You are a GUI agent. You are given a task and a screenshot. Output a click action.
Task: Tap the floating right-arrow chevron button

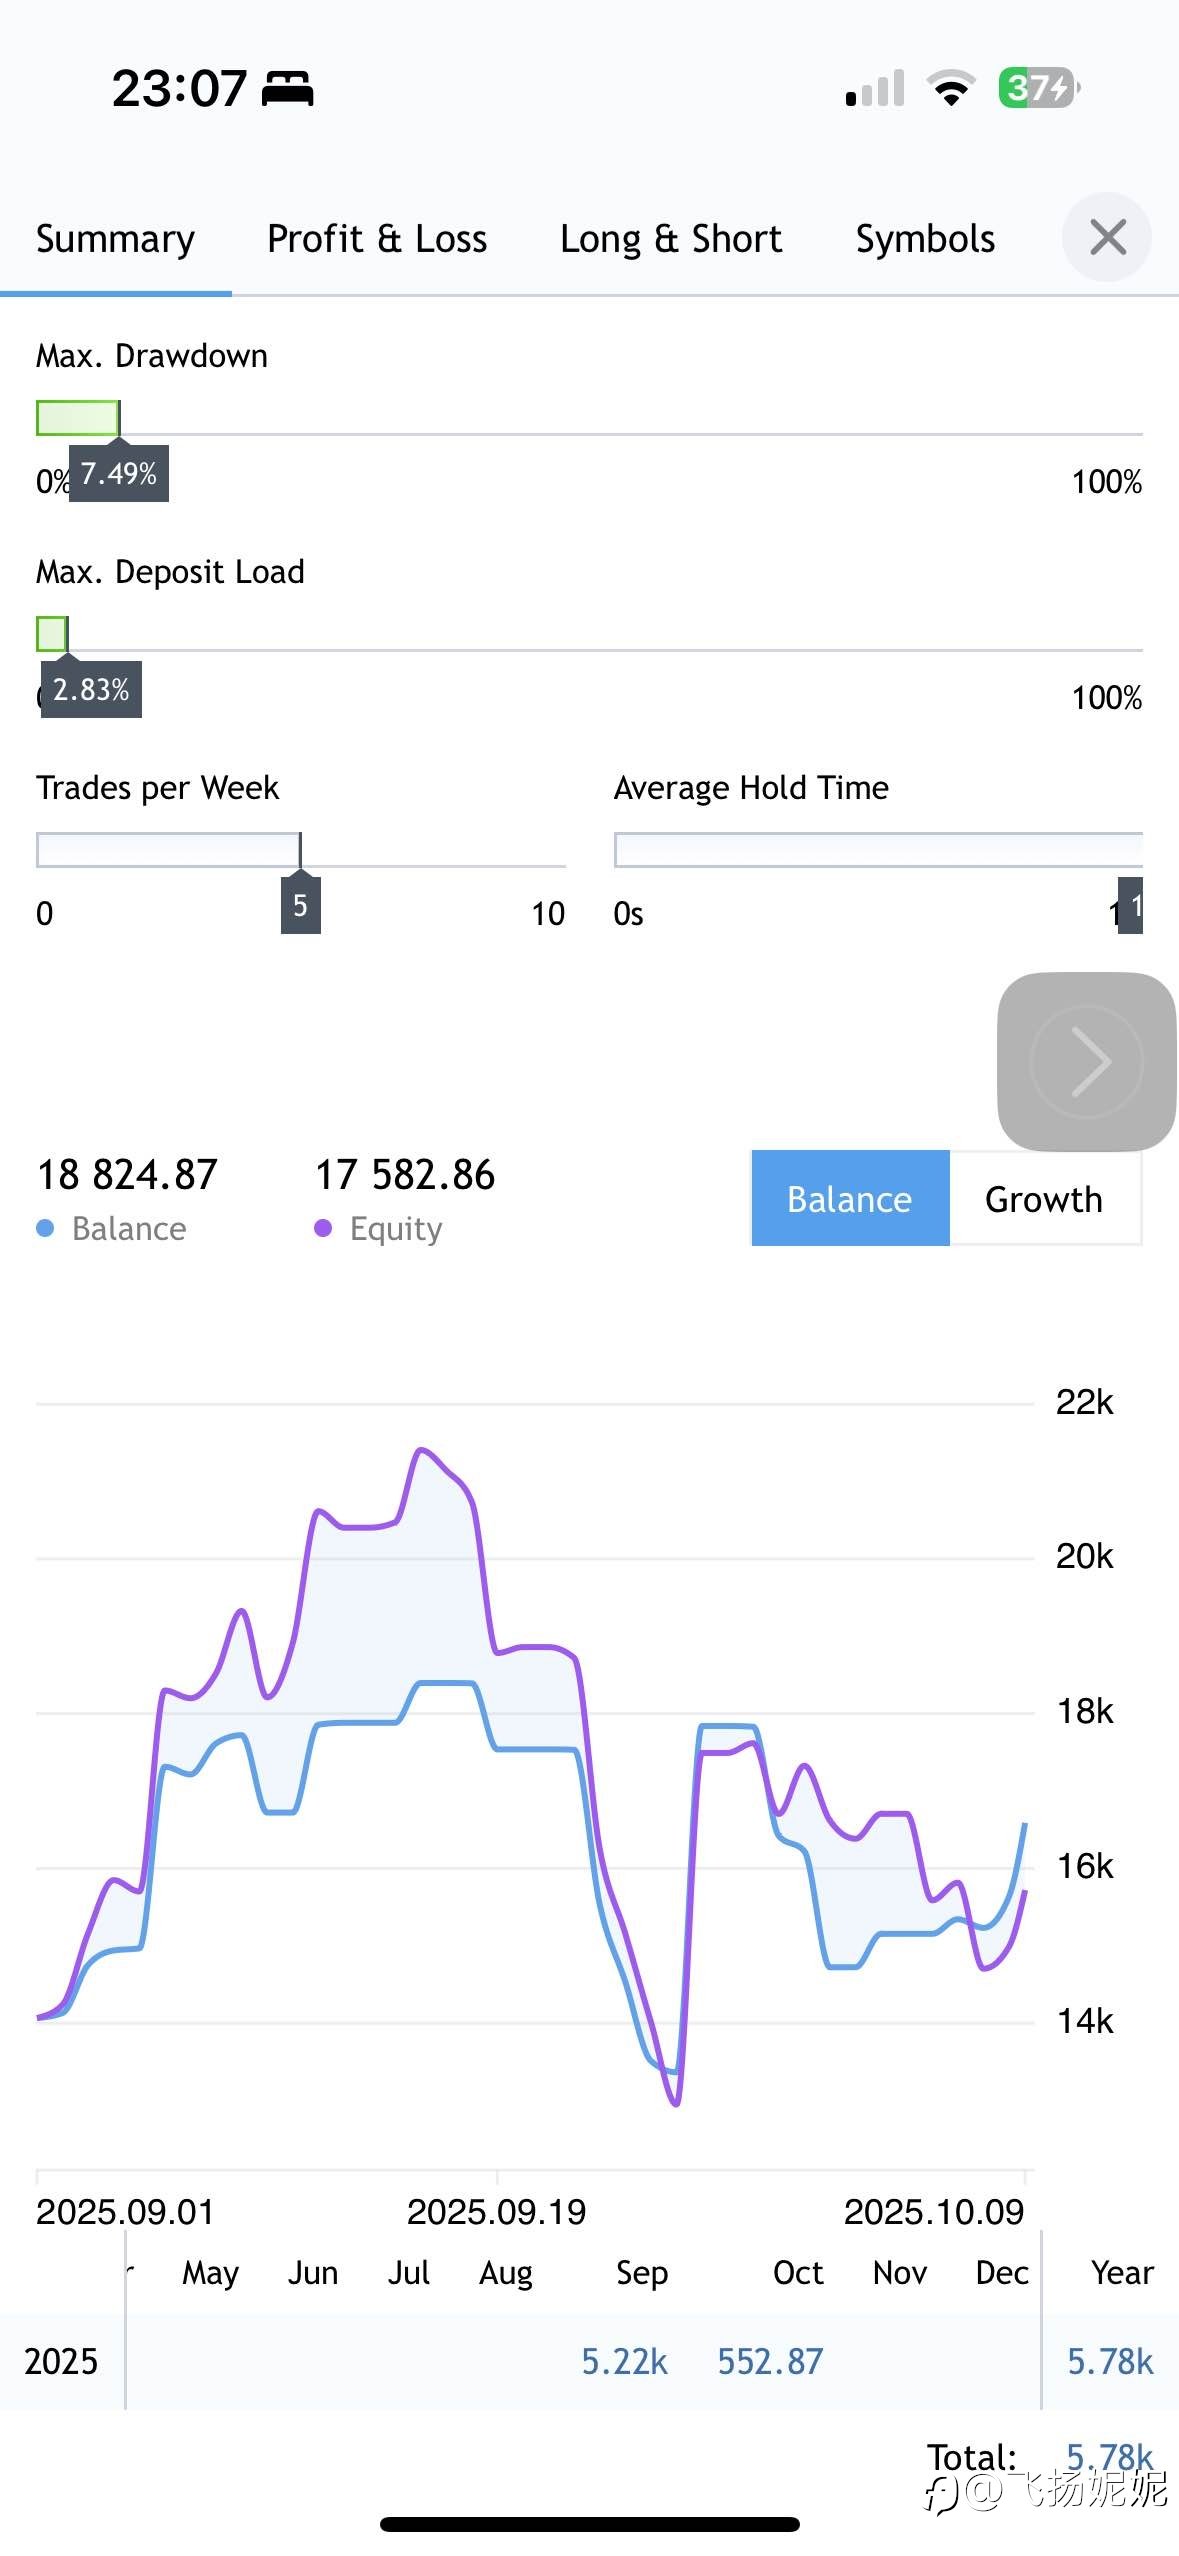(x=1087, y=1061)
